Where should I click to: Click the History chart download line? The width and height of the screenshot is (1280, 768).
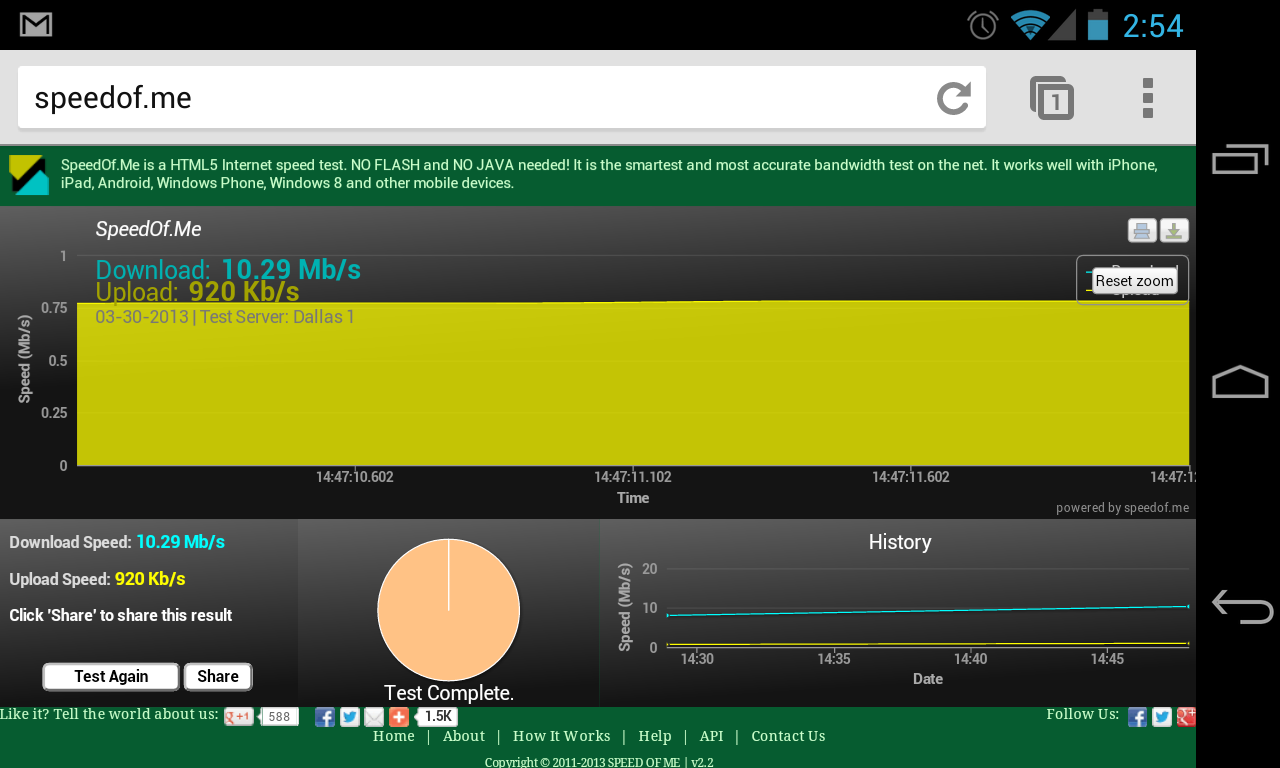pyautogui.click(x=928, y=610)
